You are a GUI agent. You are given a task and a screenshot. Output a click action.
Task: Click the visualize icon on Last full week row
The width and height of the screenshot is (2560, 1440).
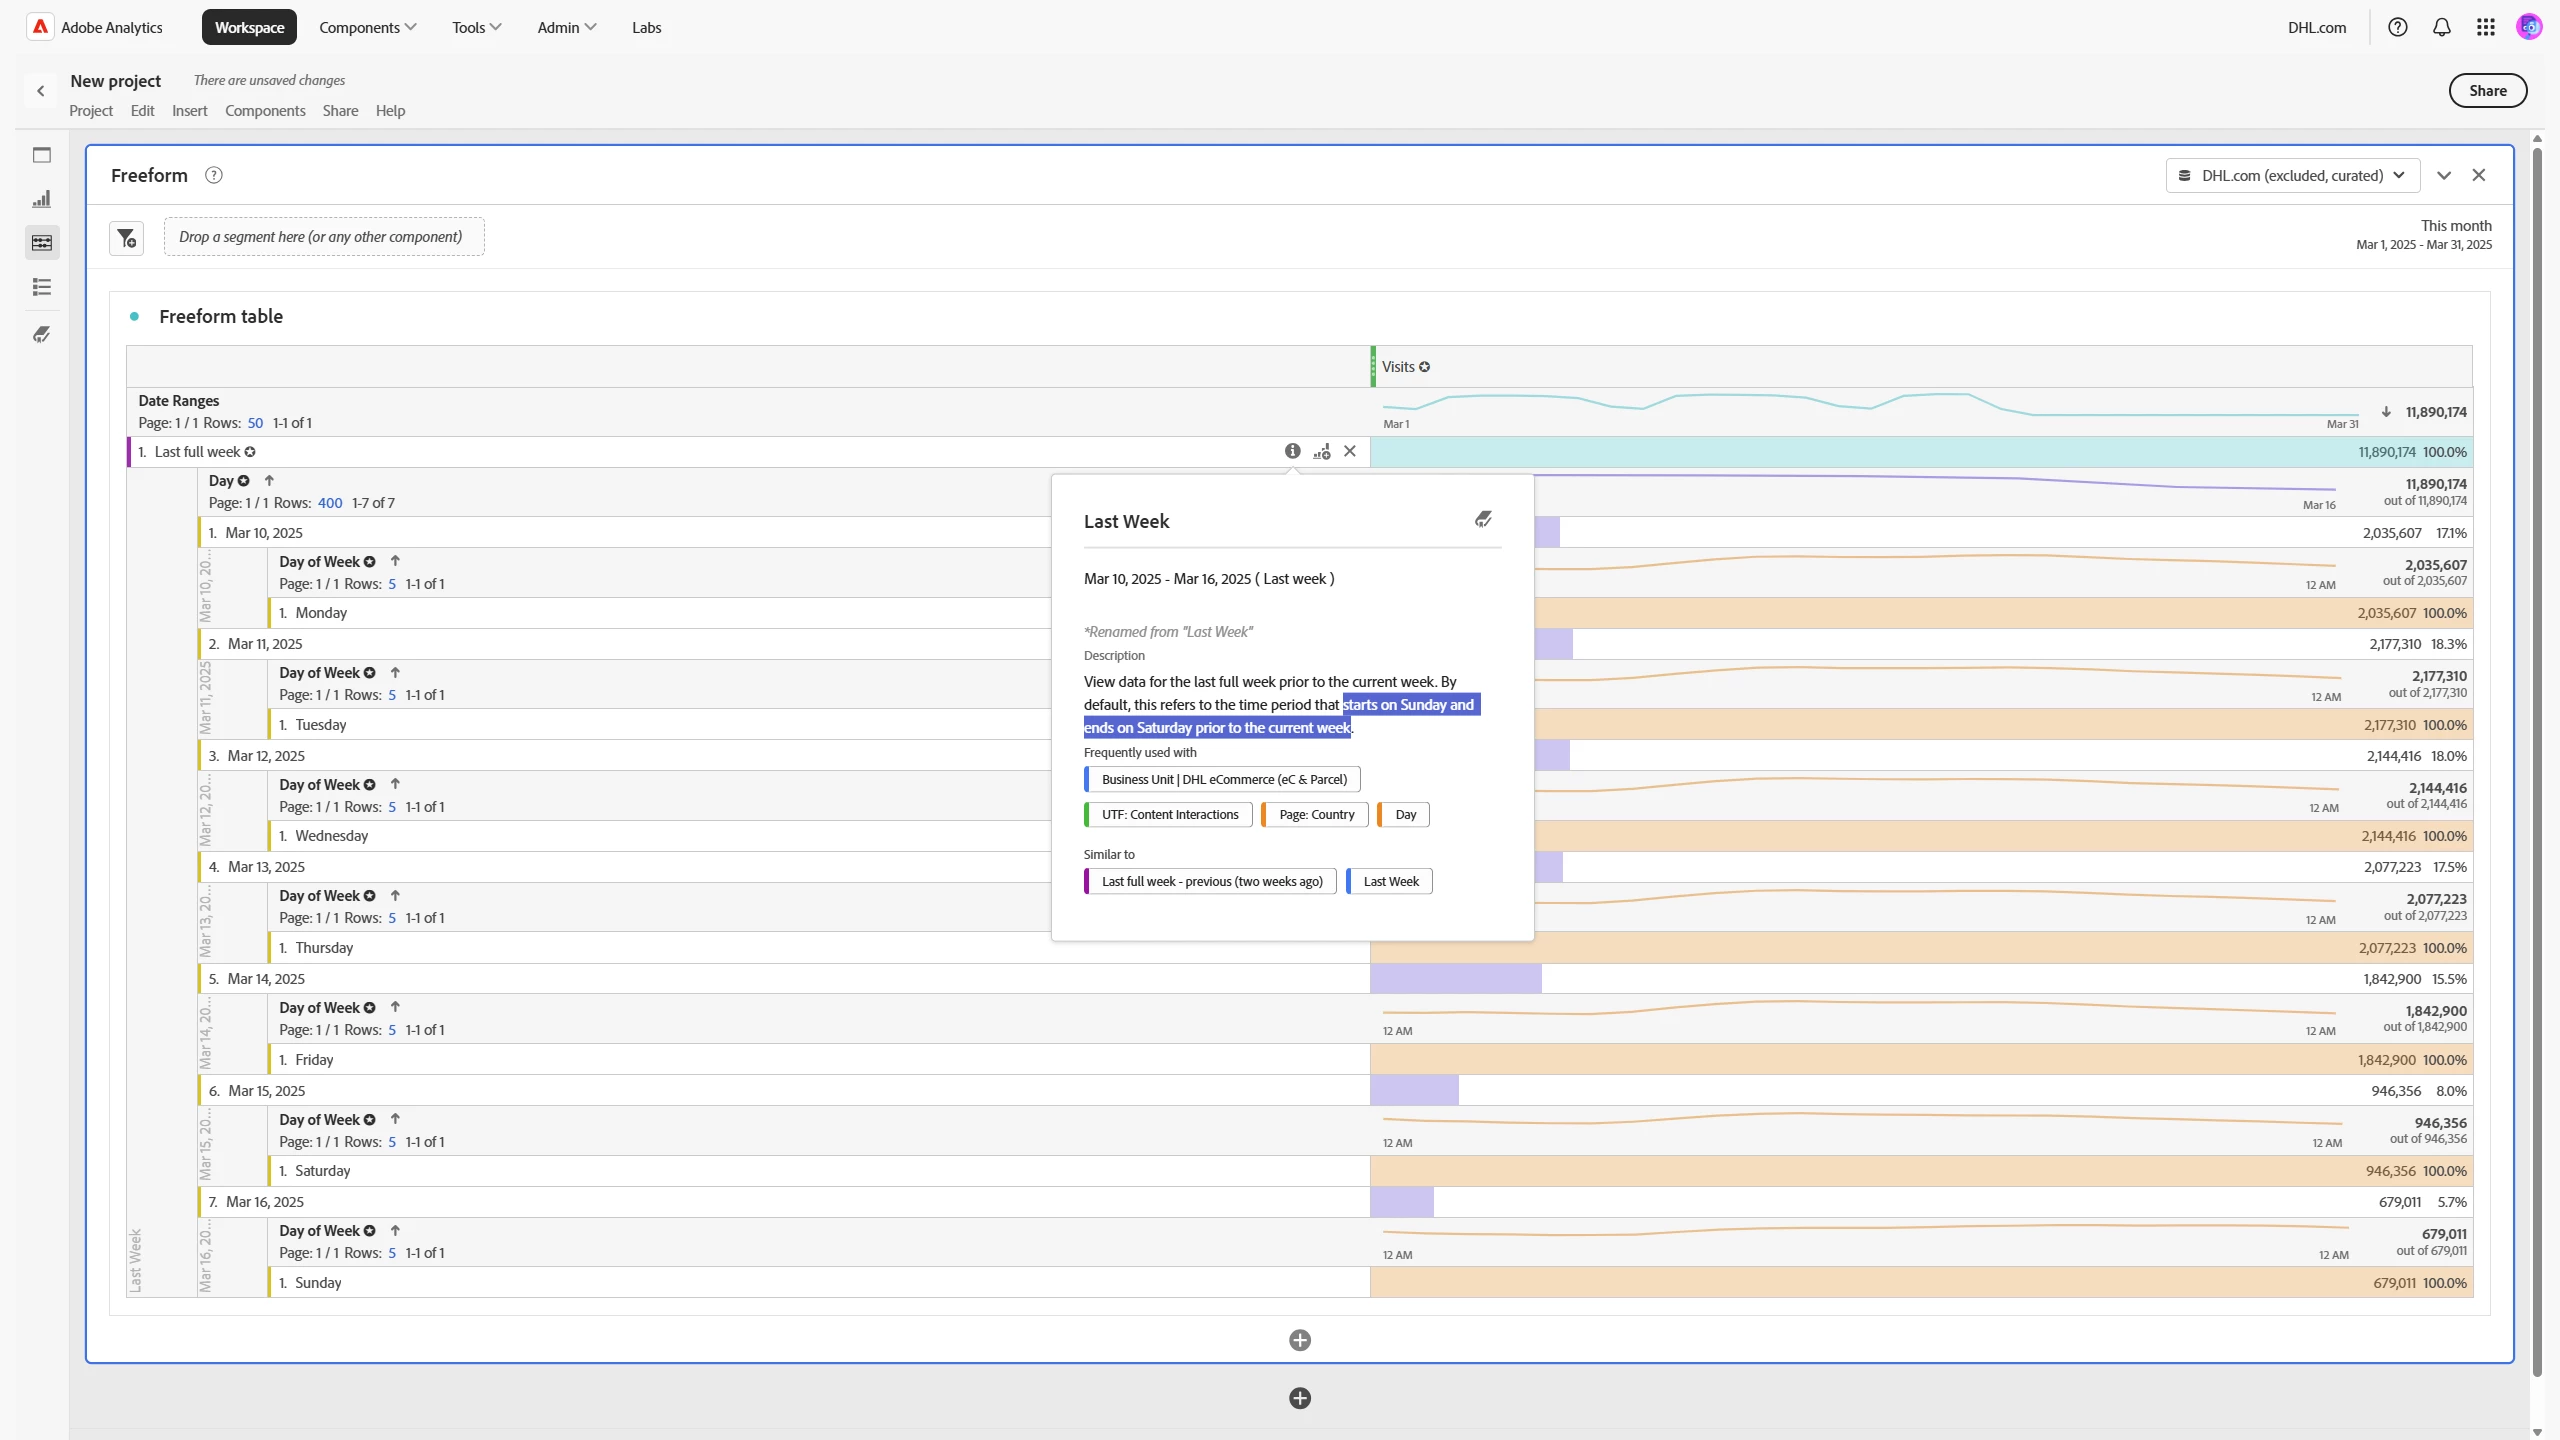(1322, 451)
